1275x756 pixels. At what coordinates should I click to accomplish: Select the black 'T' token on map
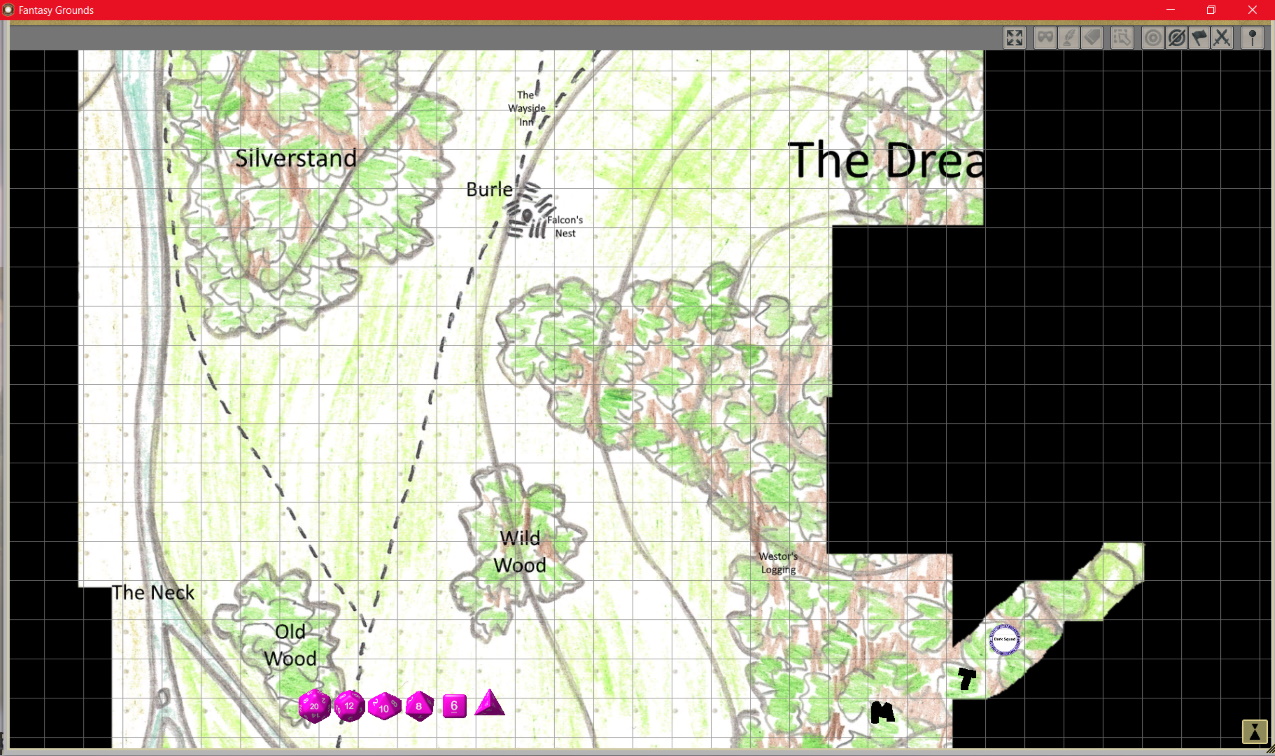[x=966, y=679]
